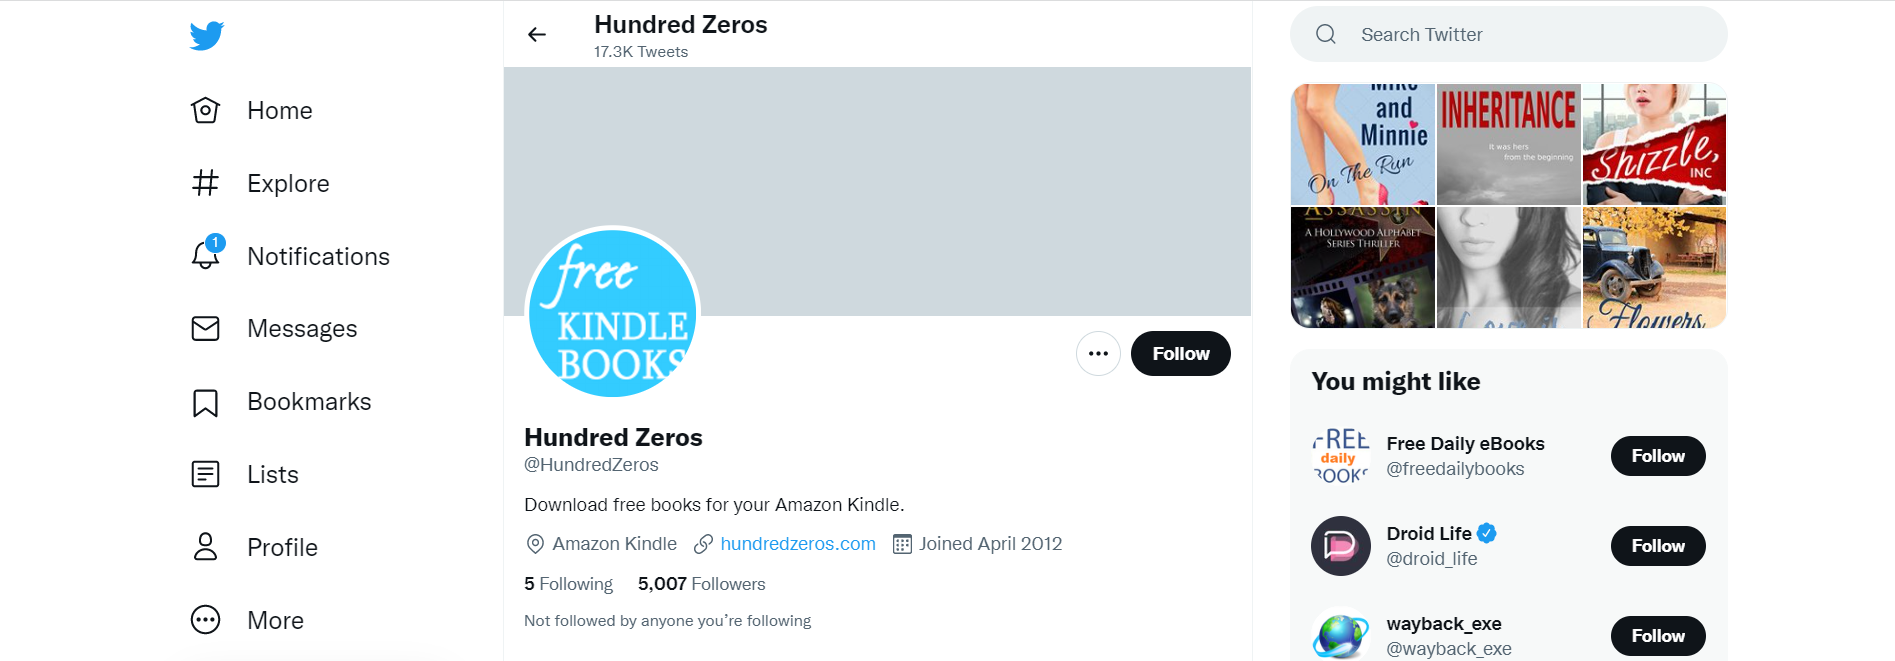Open the free Kindle Books profile picture

coord(613,313)
